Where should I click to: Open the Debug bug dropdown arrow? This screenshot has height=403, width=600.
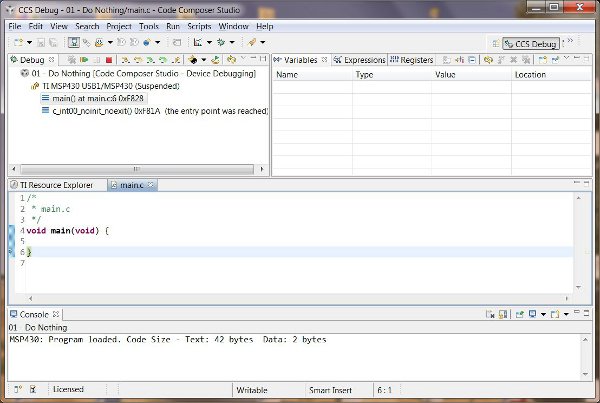pyautogui.click(x=232, y=42)
